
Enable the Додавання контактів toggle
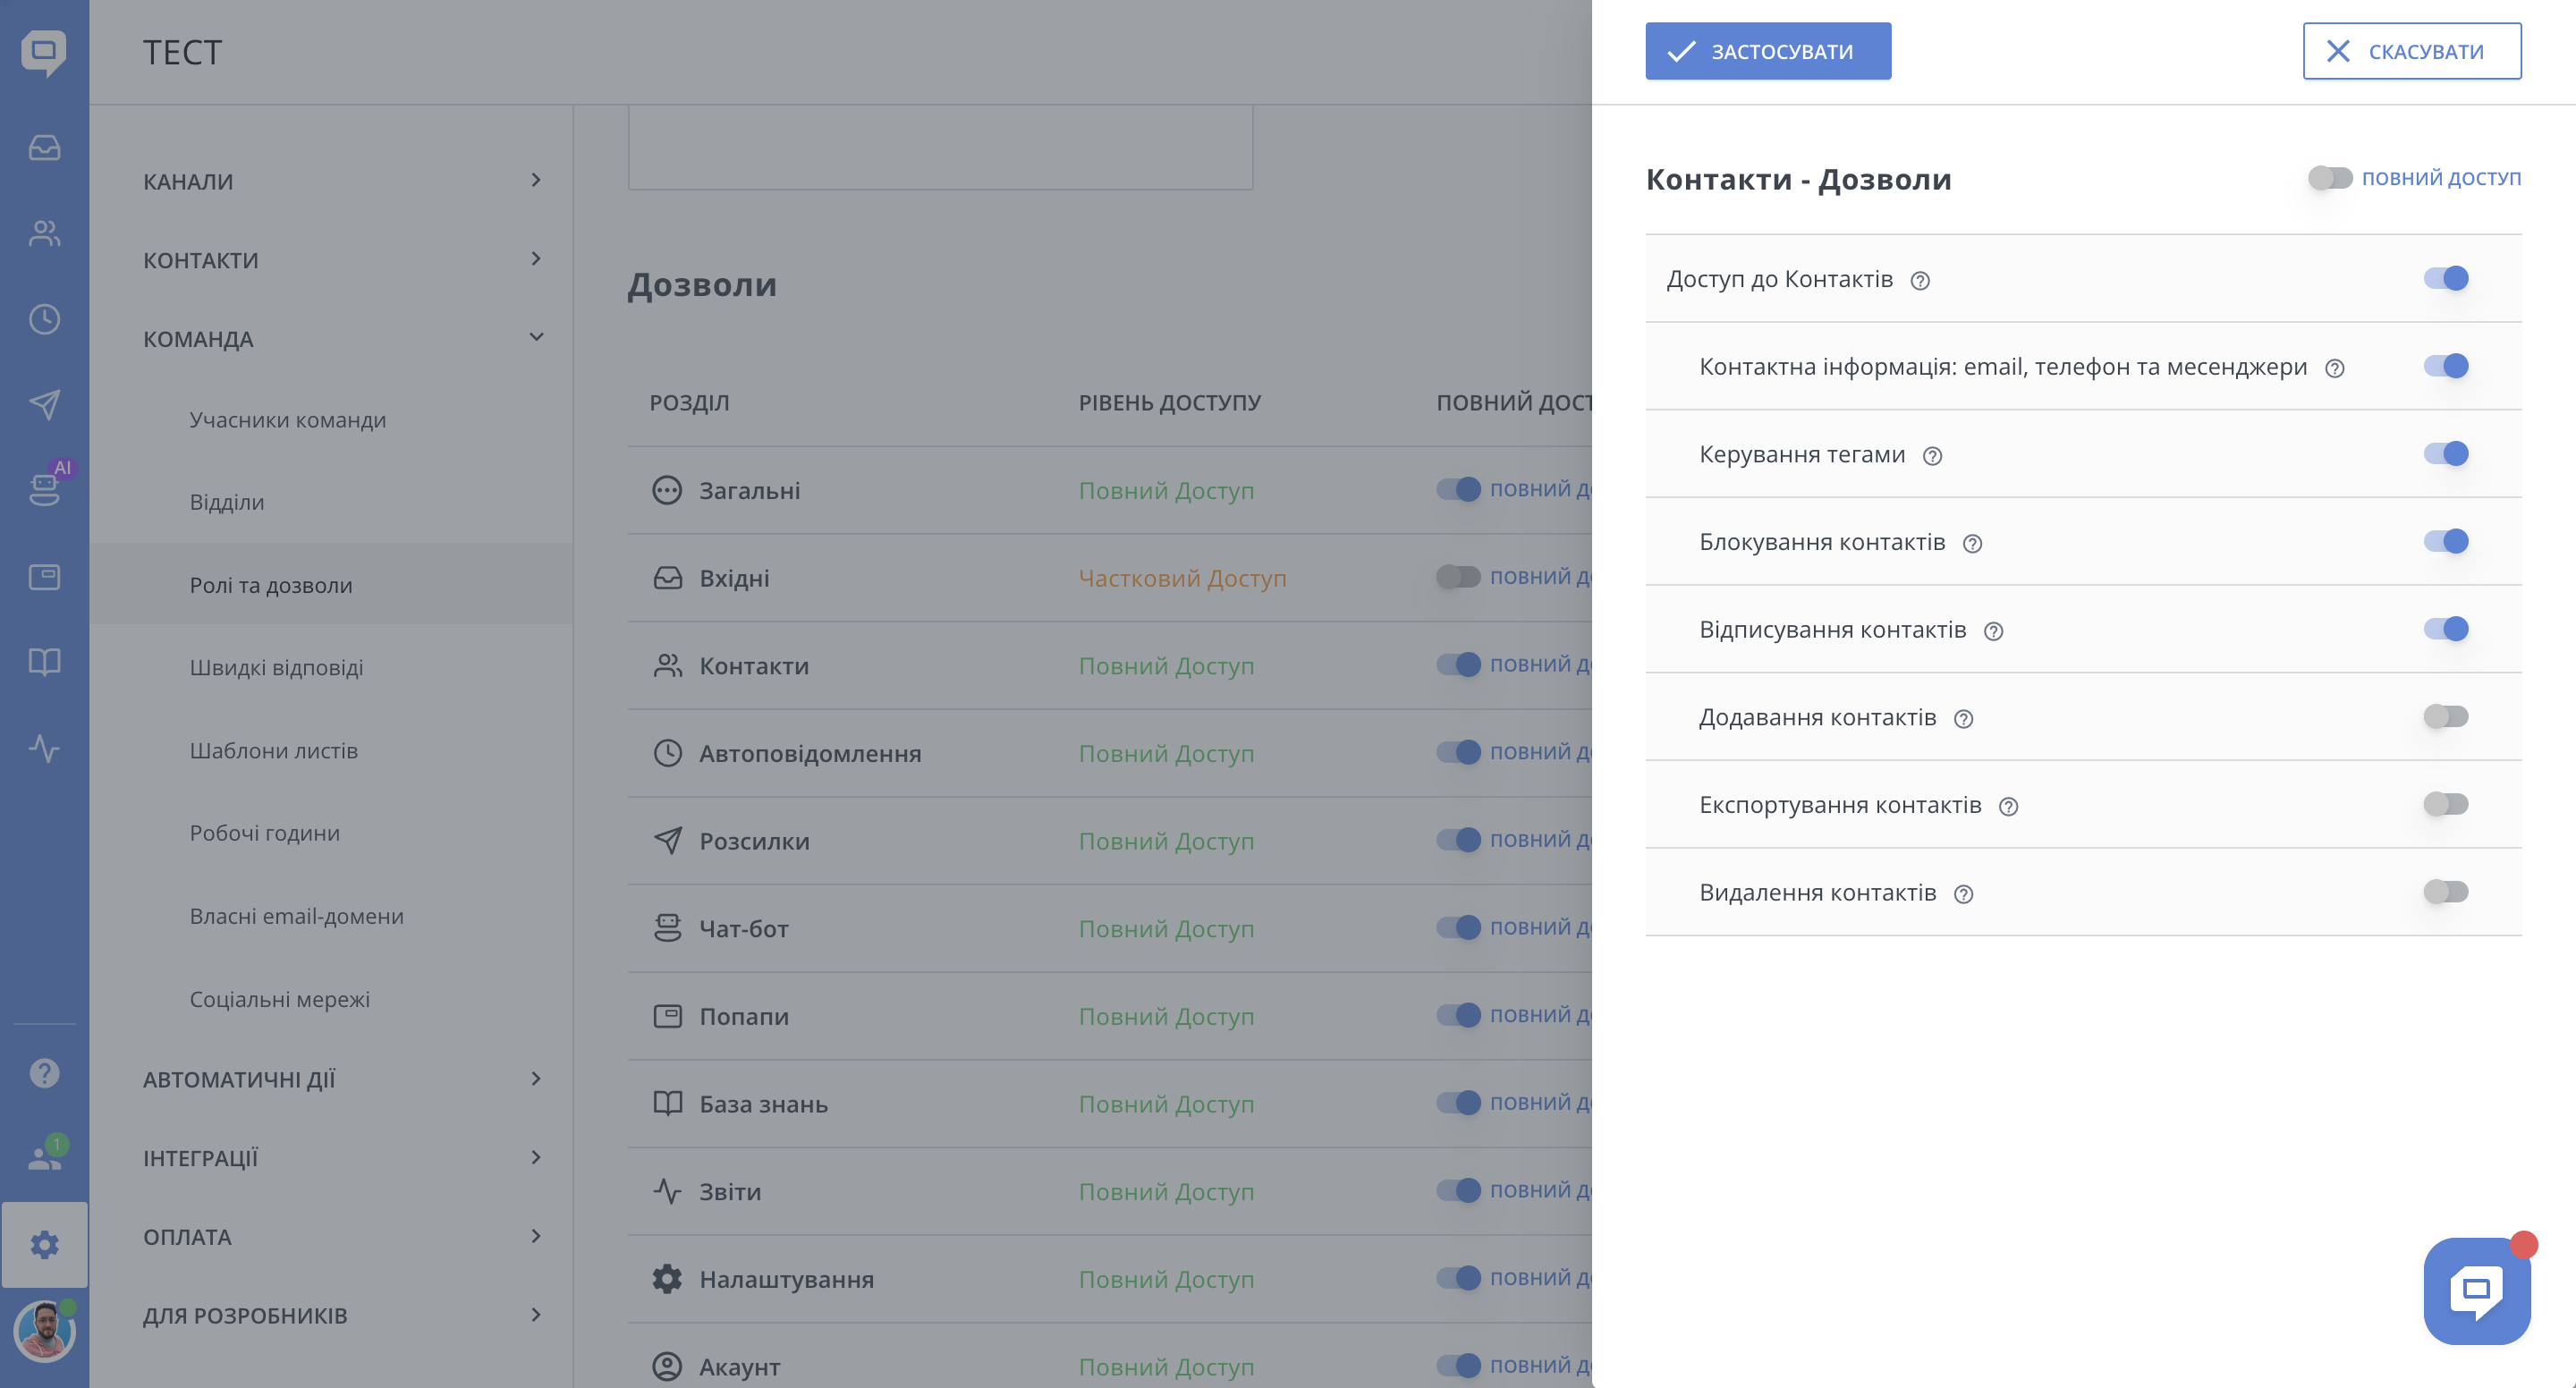coord(2445,716)
